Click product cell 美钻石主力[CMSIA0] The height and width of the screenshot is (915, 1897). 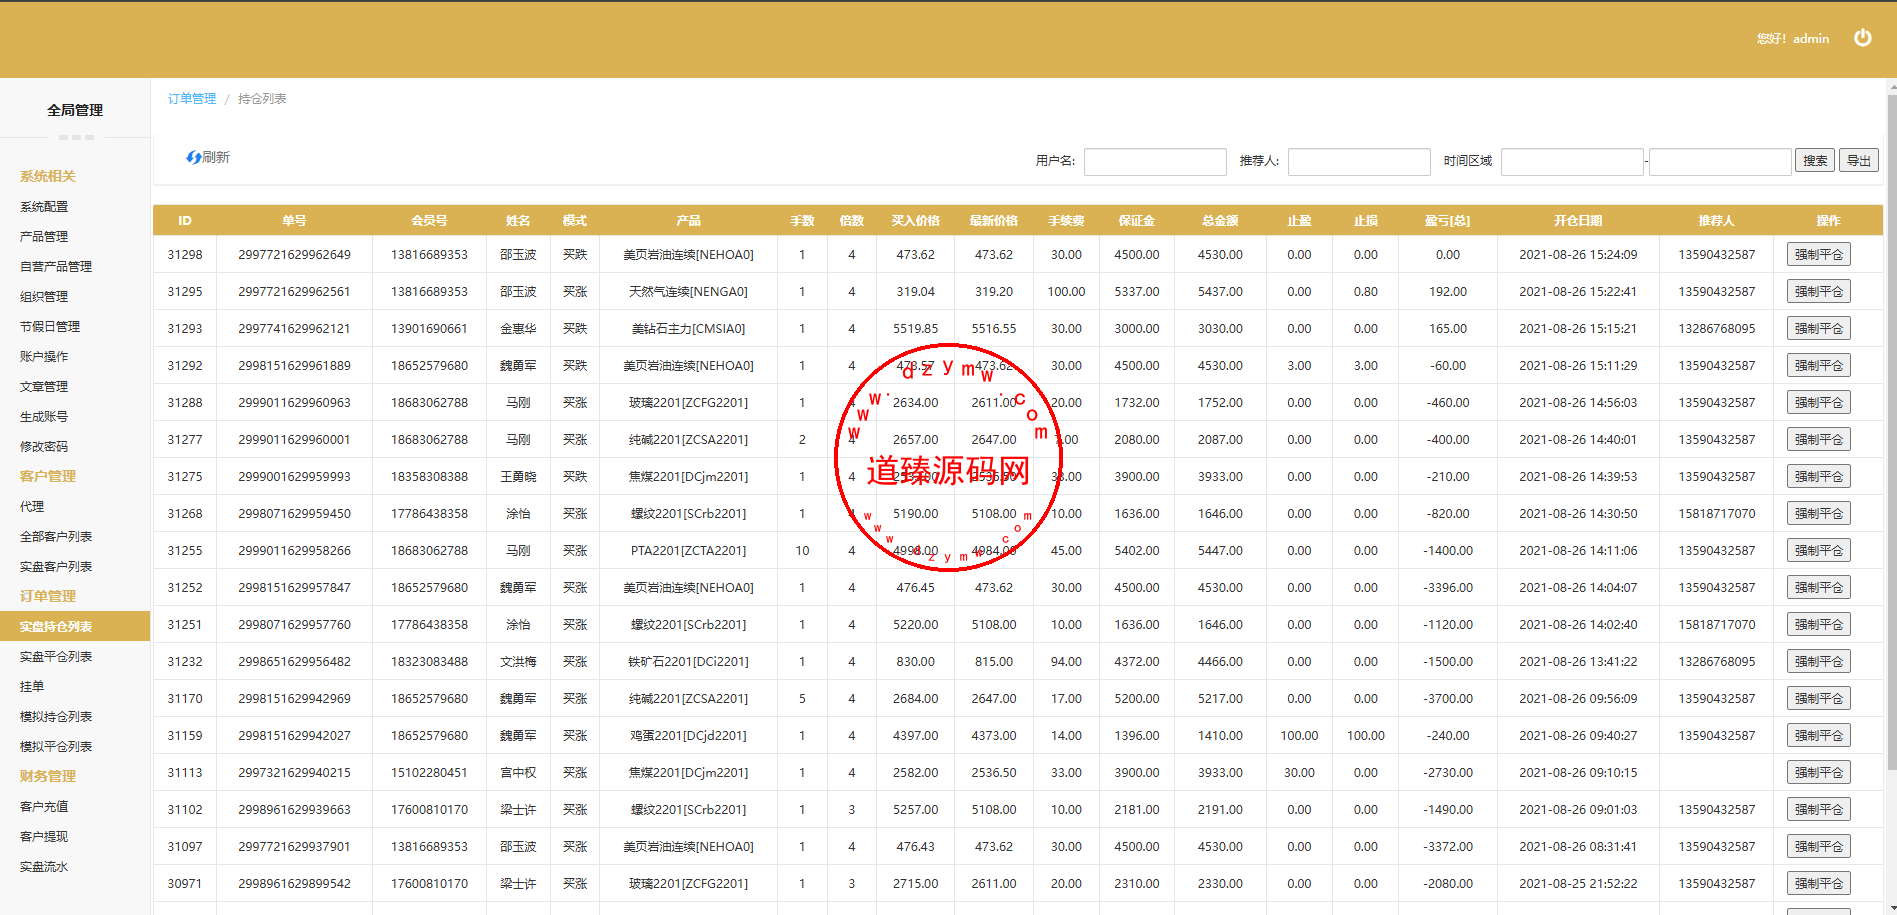(688, 329)
